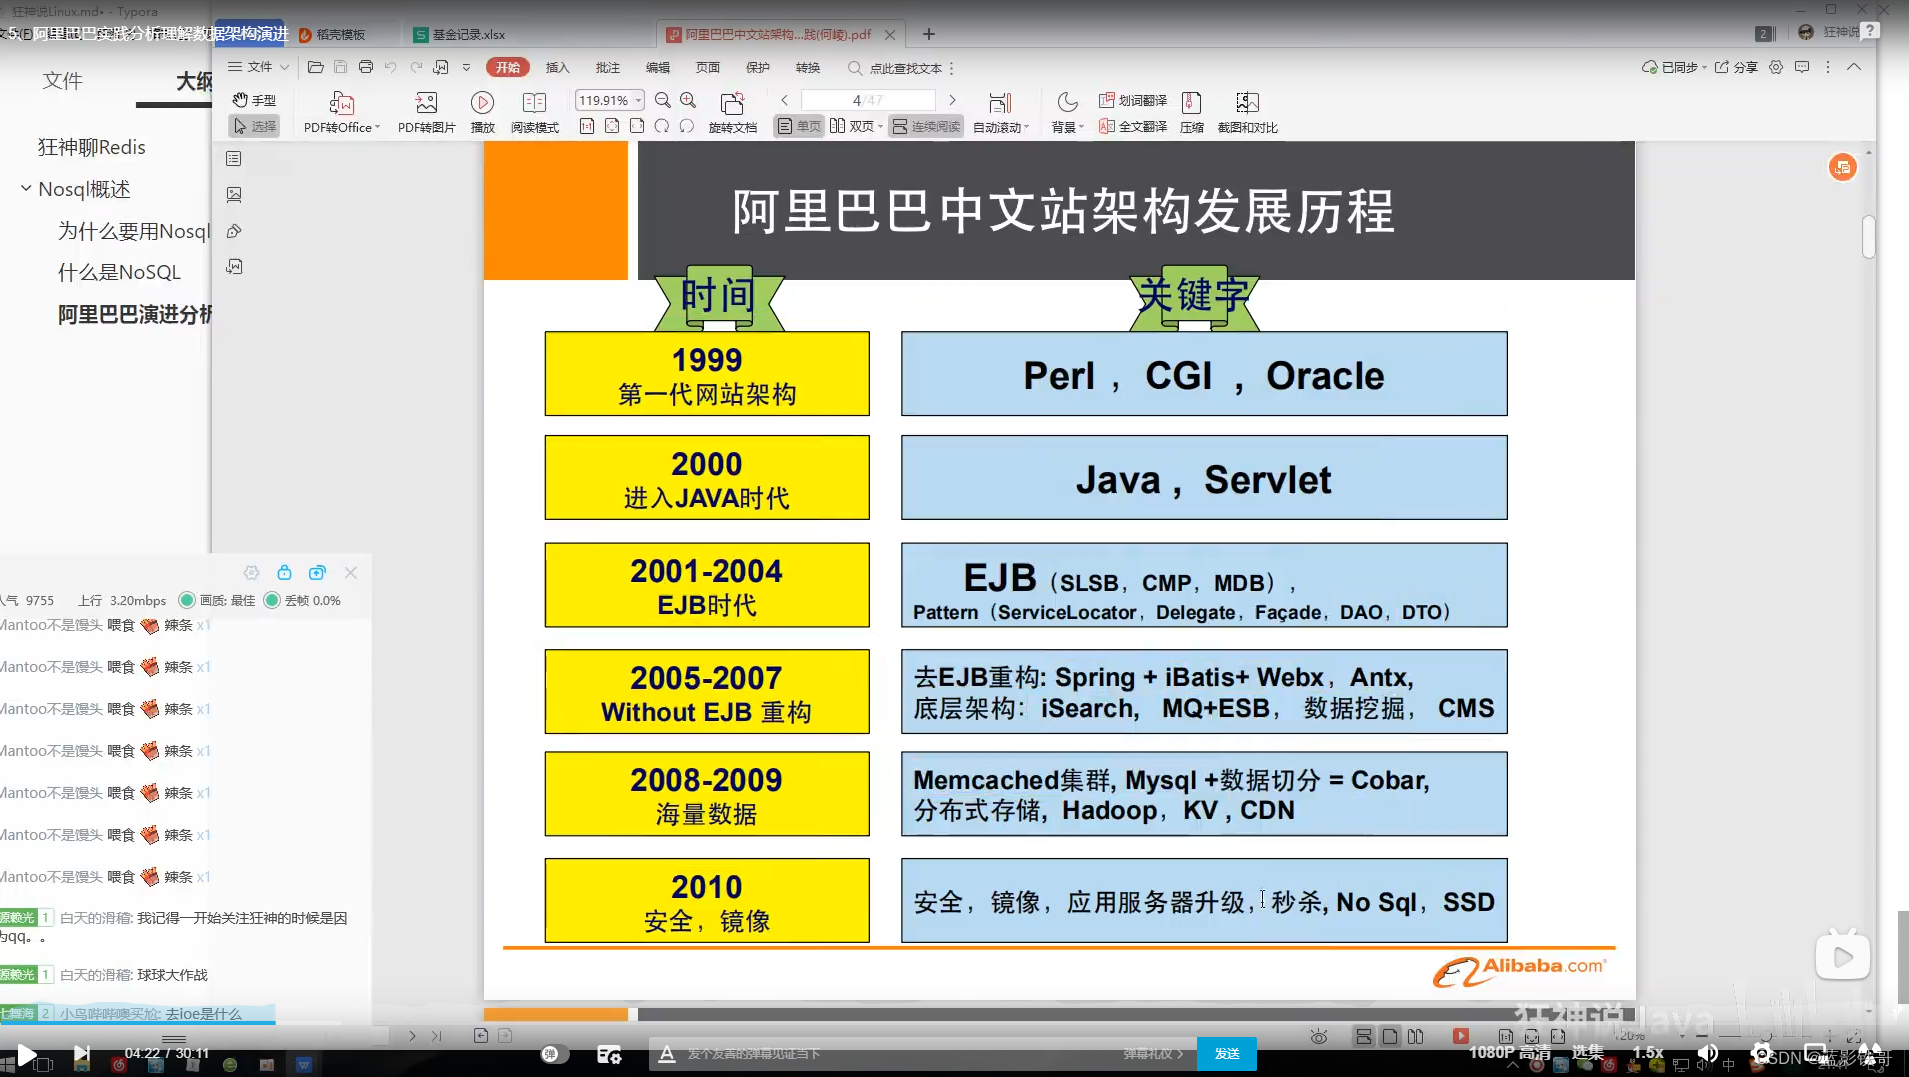Mute the video volume icon
1909x1077 pixels.
[x=1708, y=1053]
